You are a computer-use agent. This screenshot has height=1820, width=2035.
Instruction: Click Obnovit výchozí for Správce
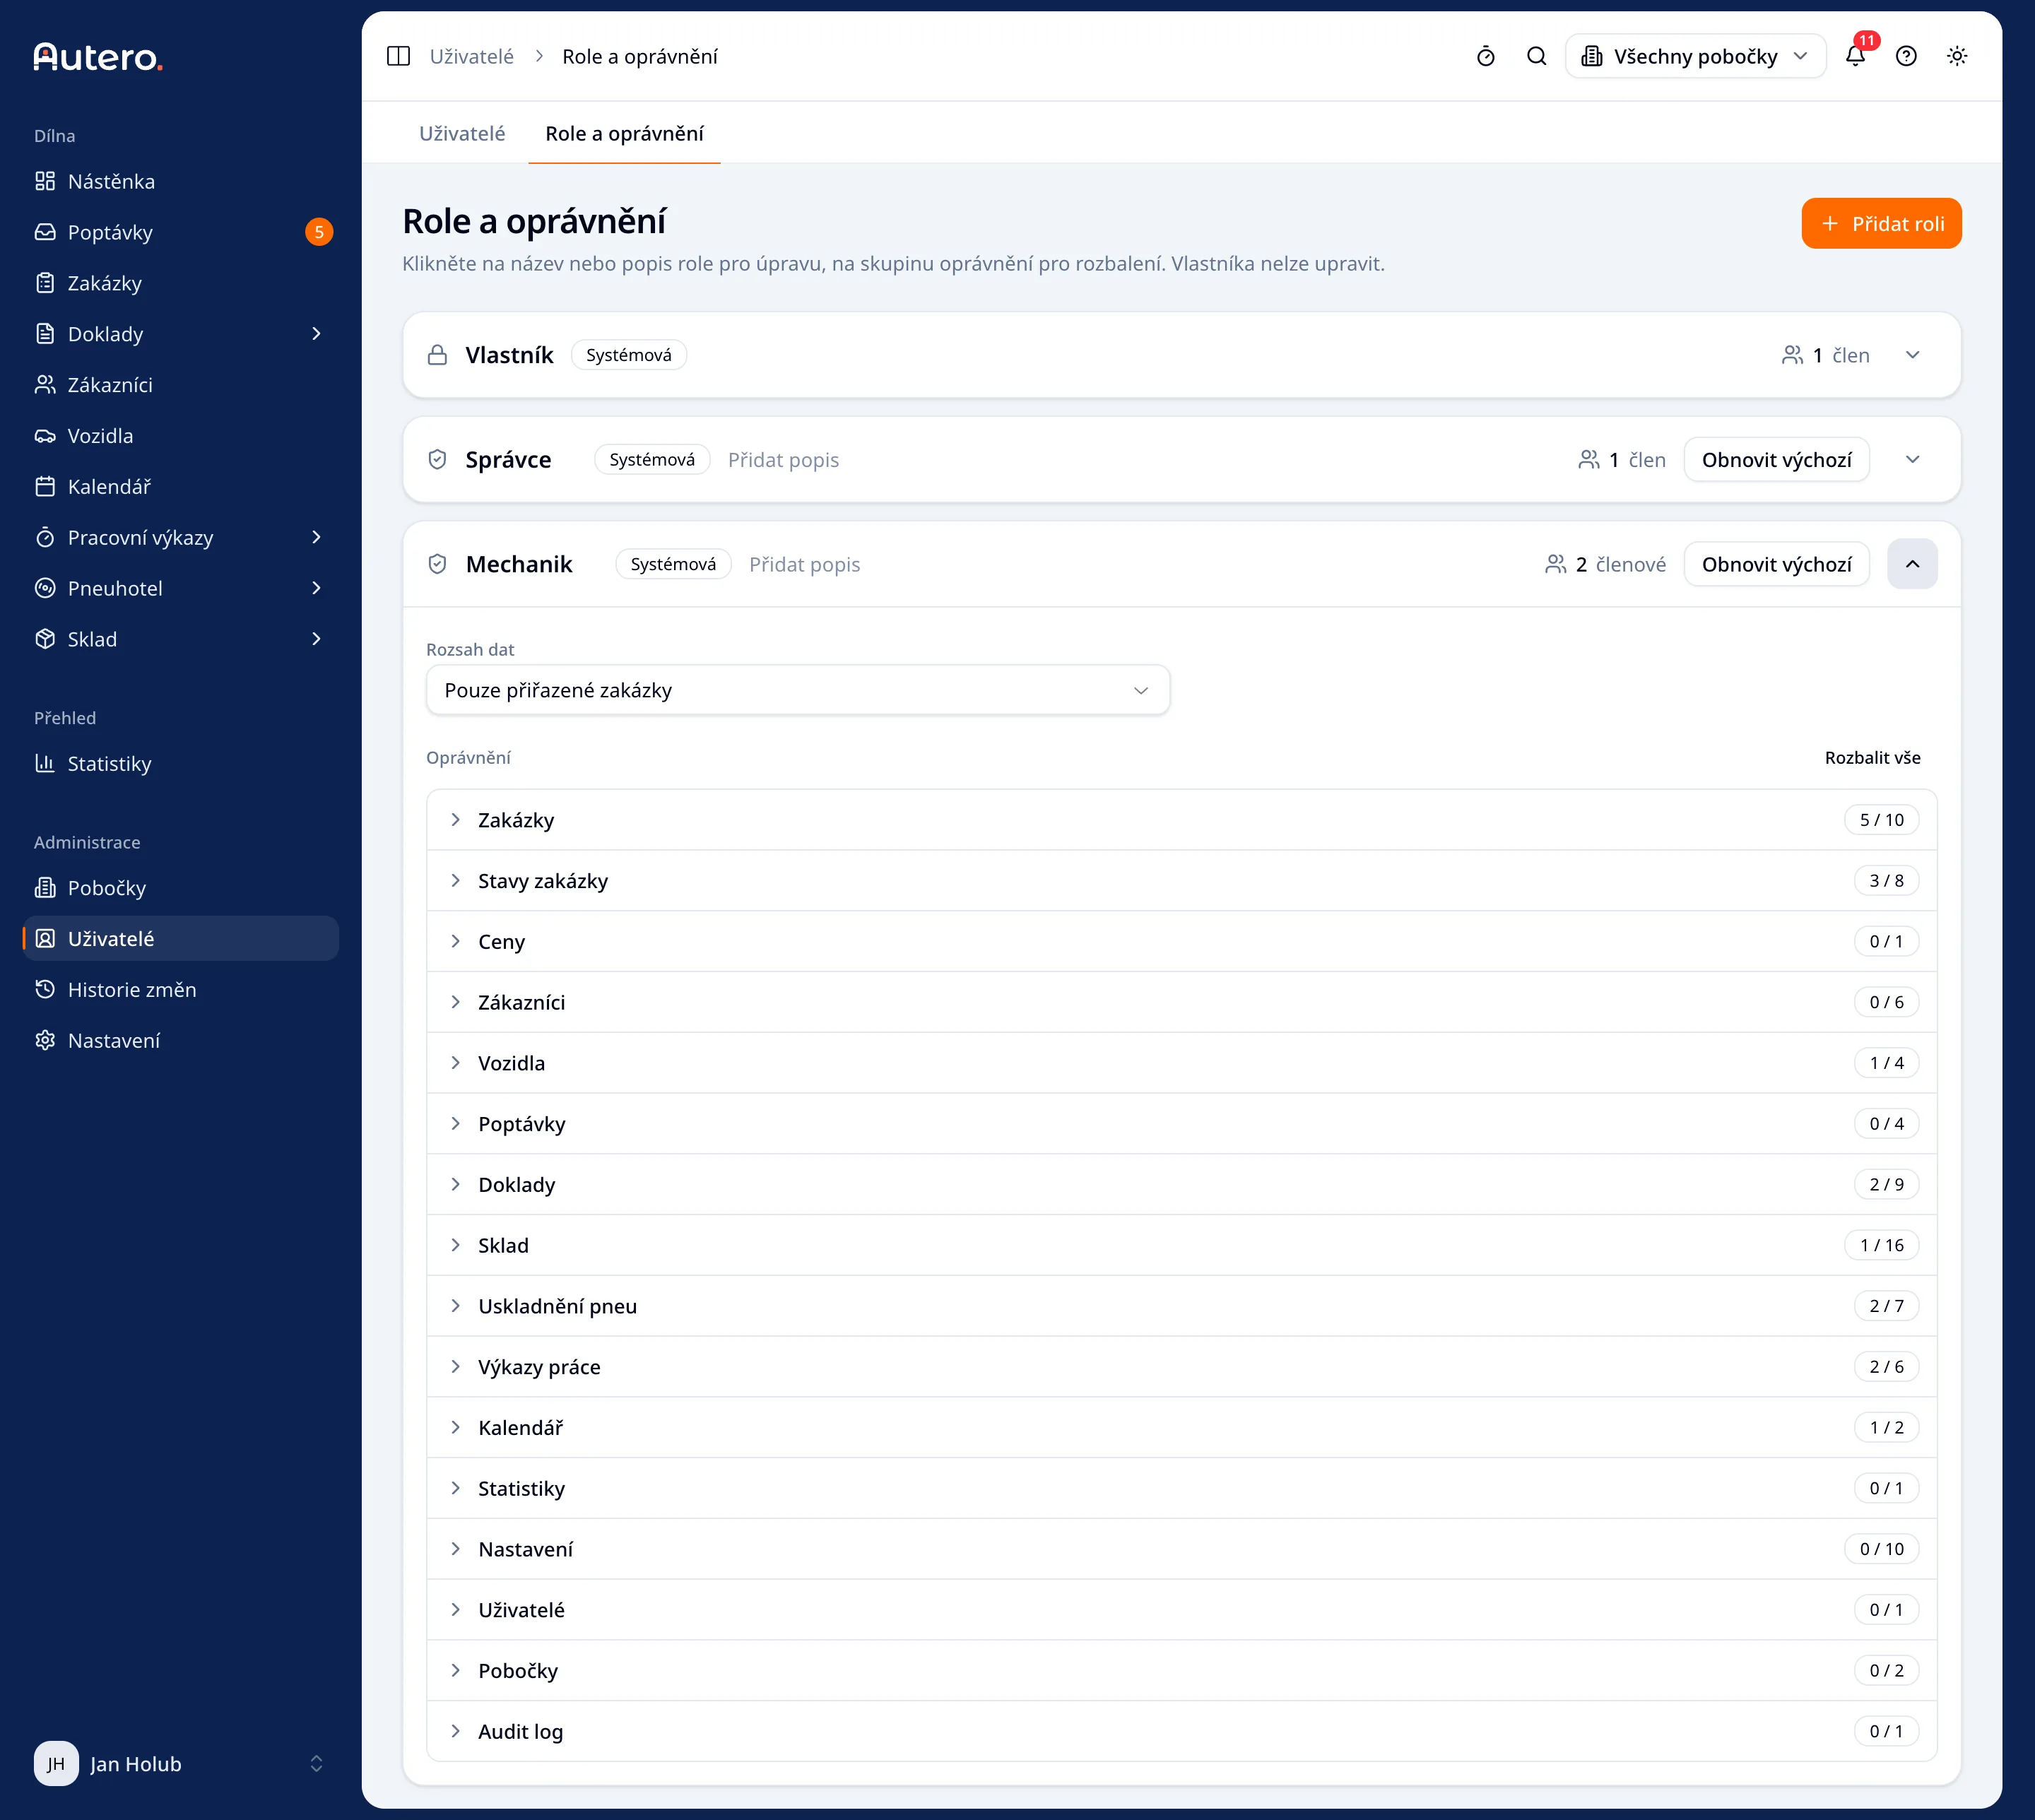click(x=1777, y=460)
